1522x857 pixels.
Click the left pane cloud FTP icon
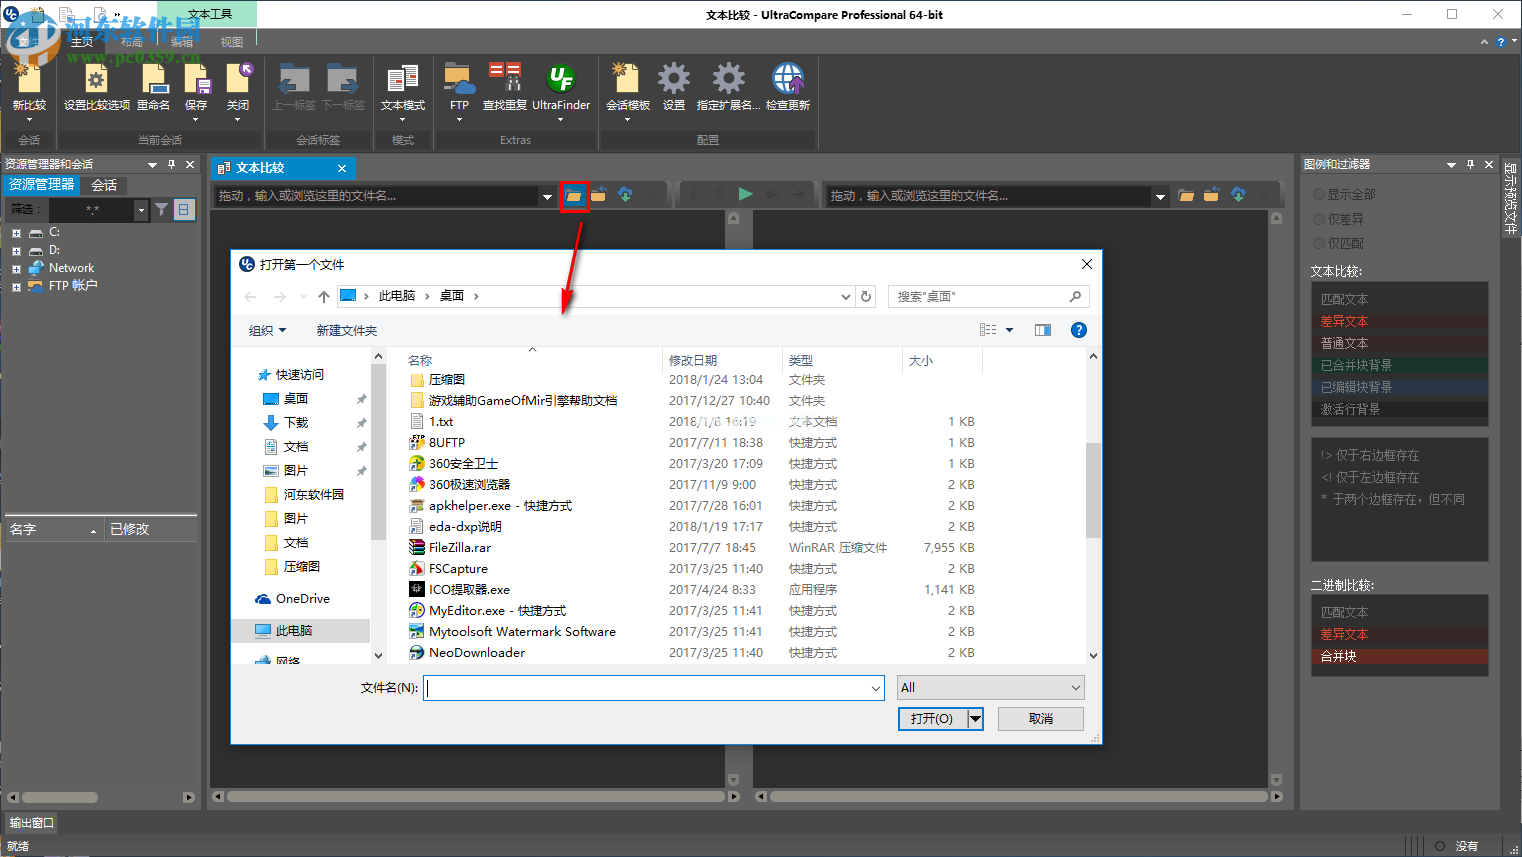tap(625, 195)
